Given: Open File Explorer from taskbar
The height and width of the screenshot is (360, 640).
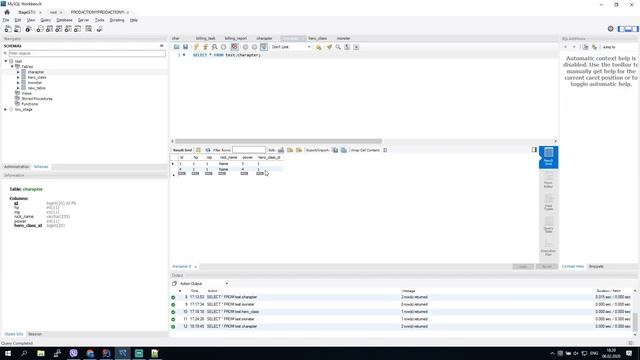Looking at the screenshot, I should (41, 353).
